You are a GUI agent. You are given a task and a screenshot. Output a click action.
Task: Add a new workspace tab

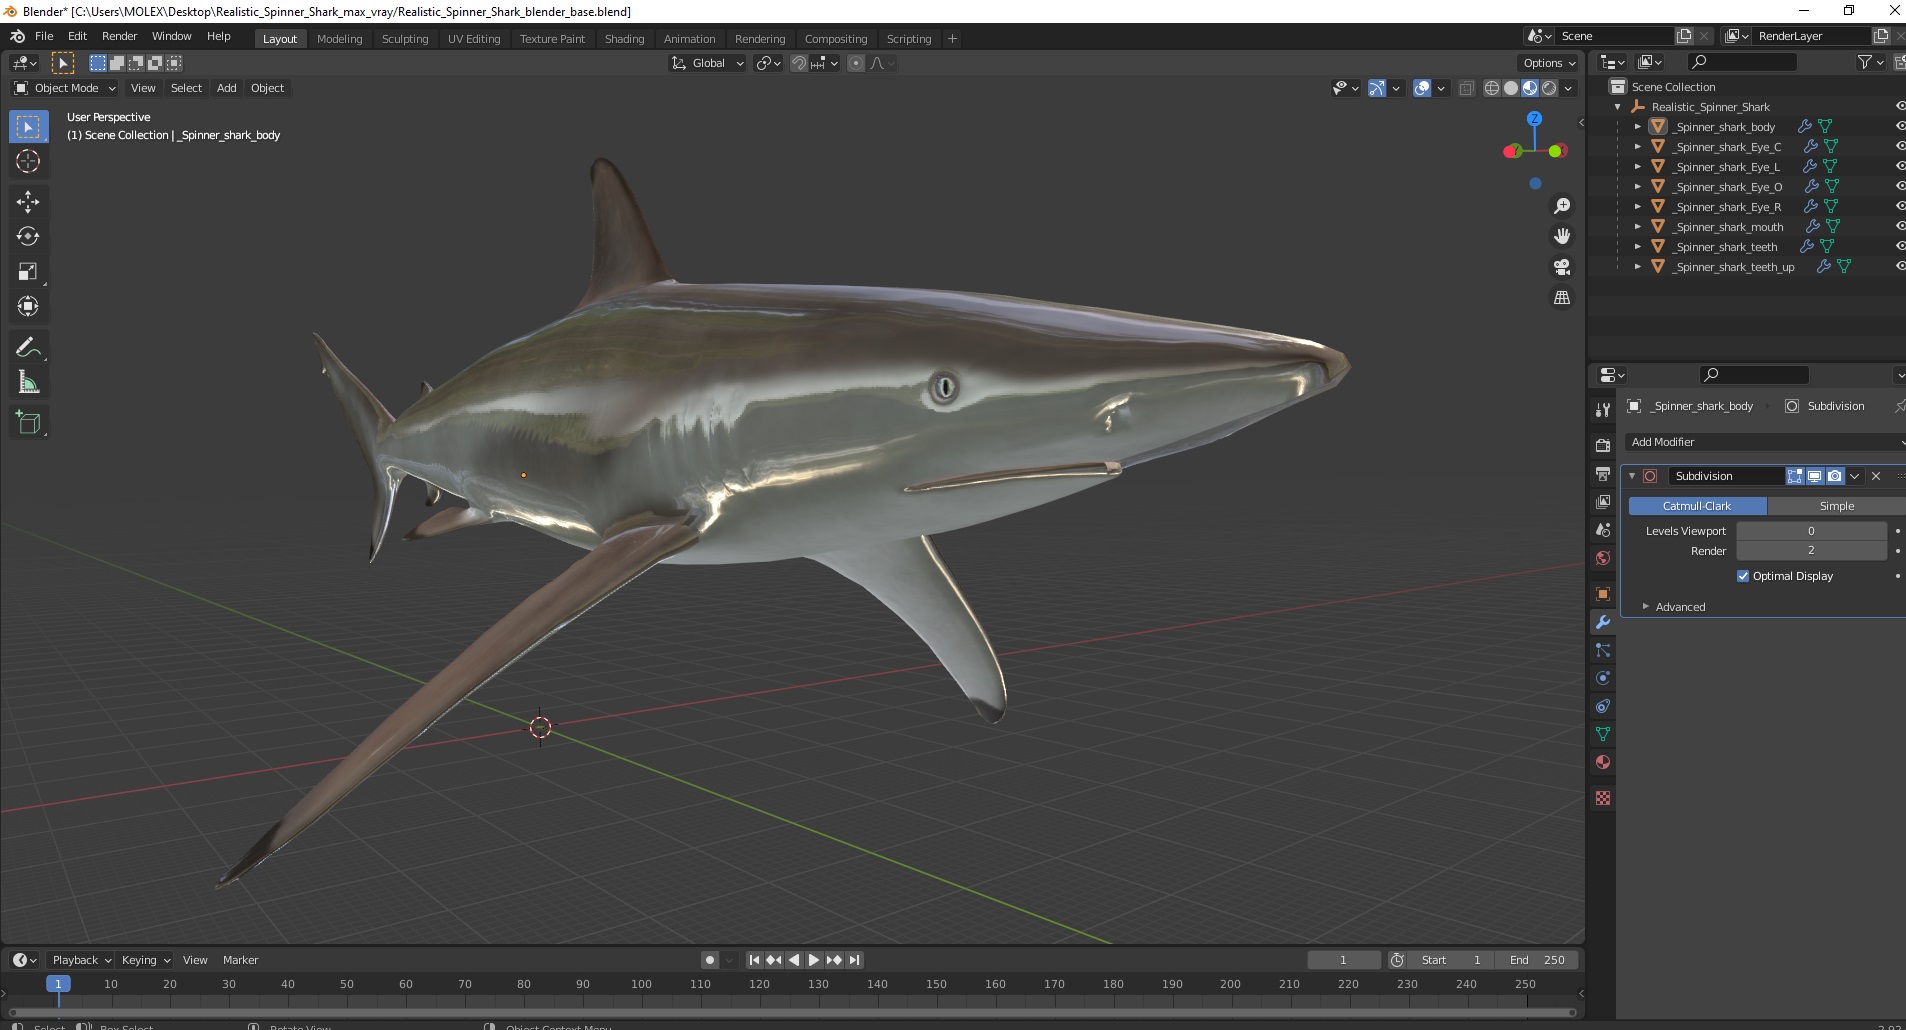point(952,39)
